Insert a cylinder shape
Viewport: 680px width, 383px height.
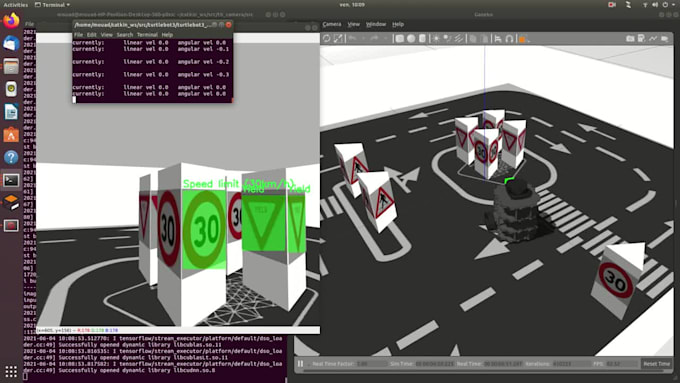[422, 39]
